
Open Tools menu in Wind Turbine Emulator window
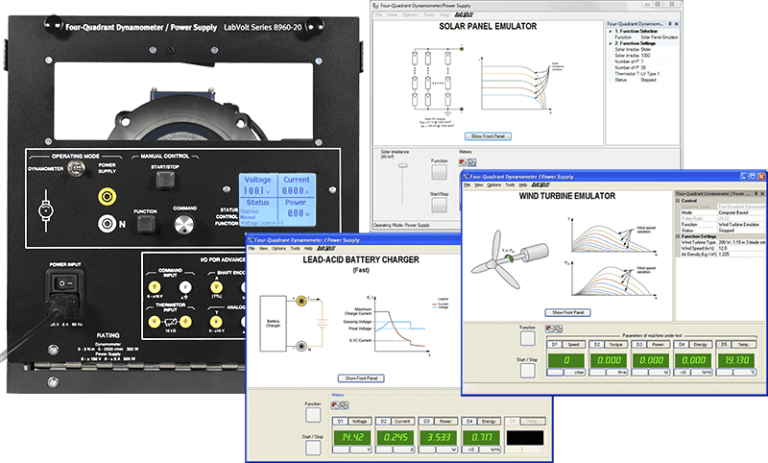pyautogui.click(x=510, y=185)
